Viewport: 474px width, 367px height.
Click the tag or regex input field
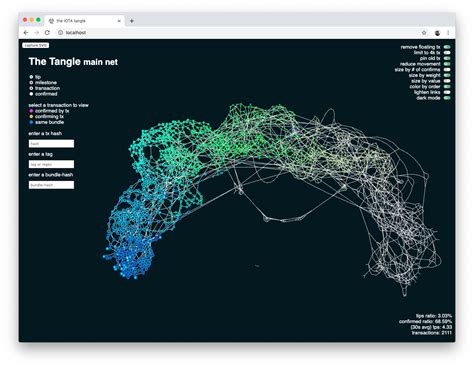click(x=51, y=164)
